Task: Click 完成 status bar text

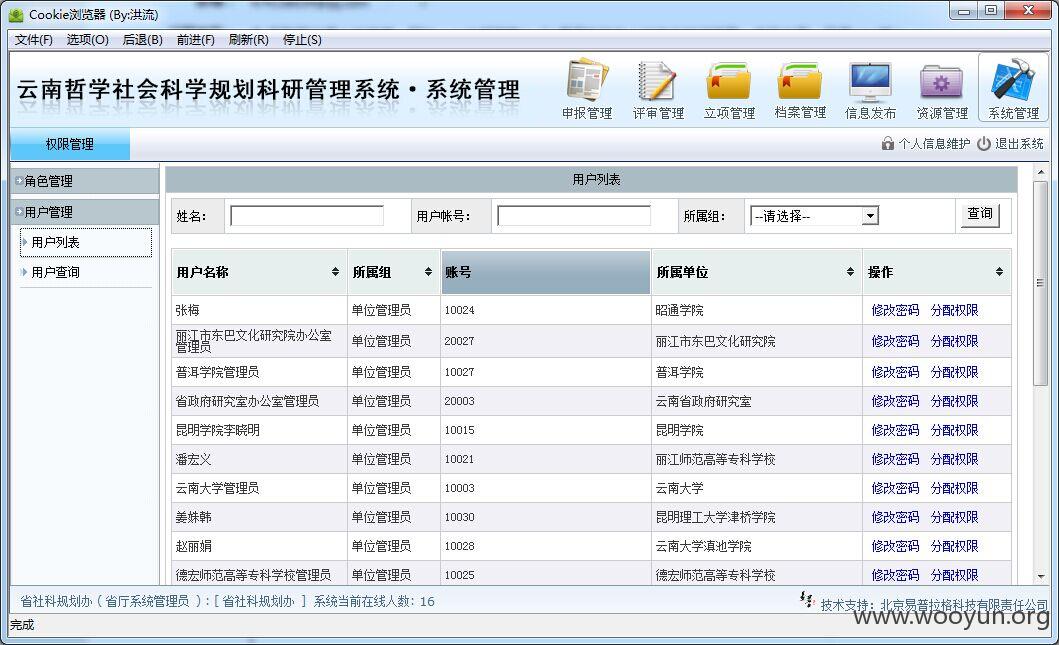Action: click(22, 625)
